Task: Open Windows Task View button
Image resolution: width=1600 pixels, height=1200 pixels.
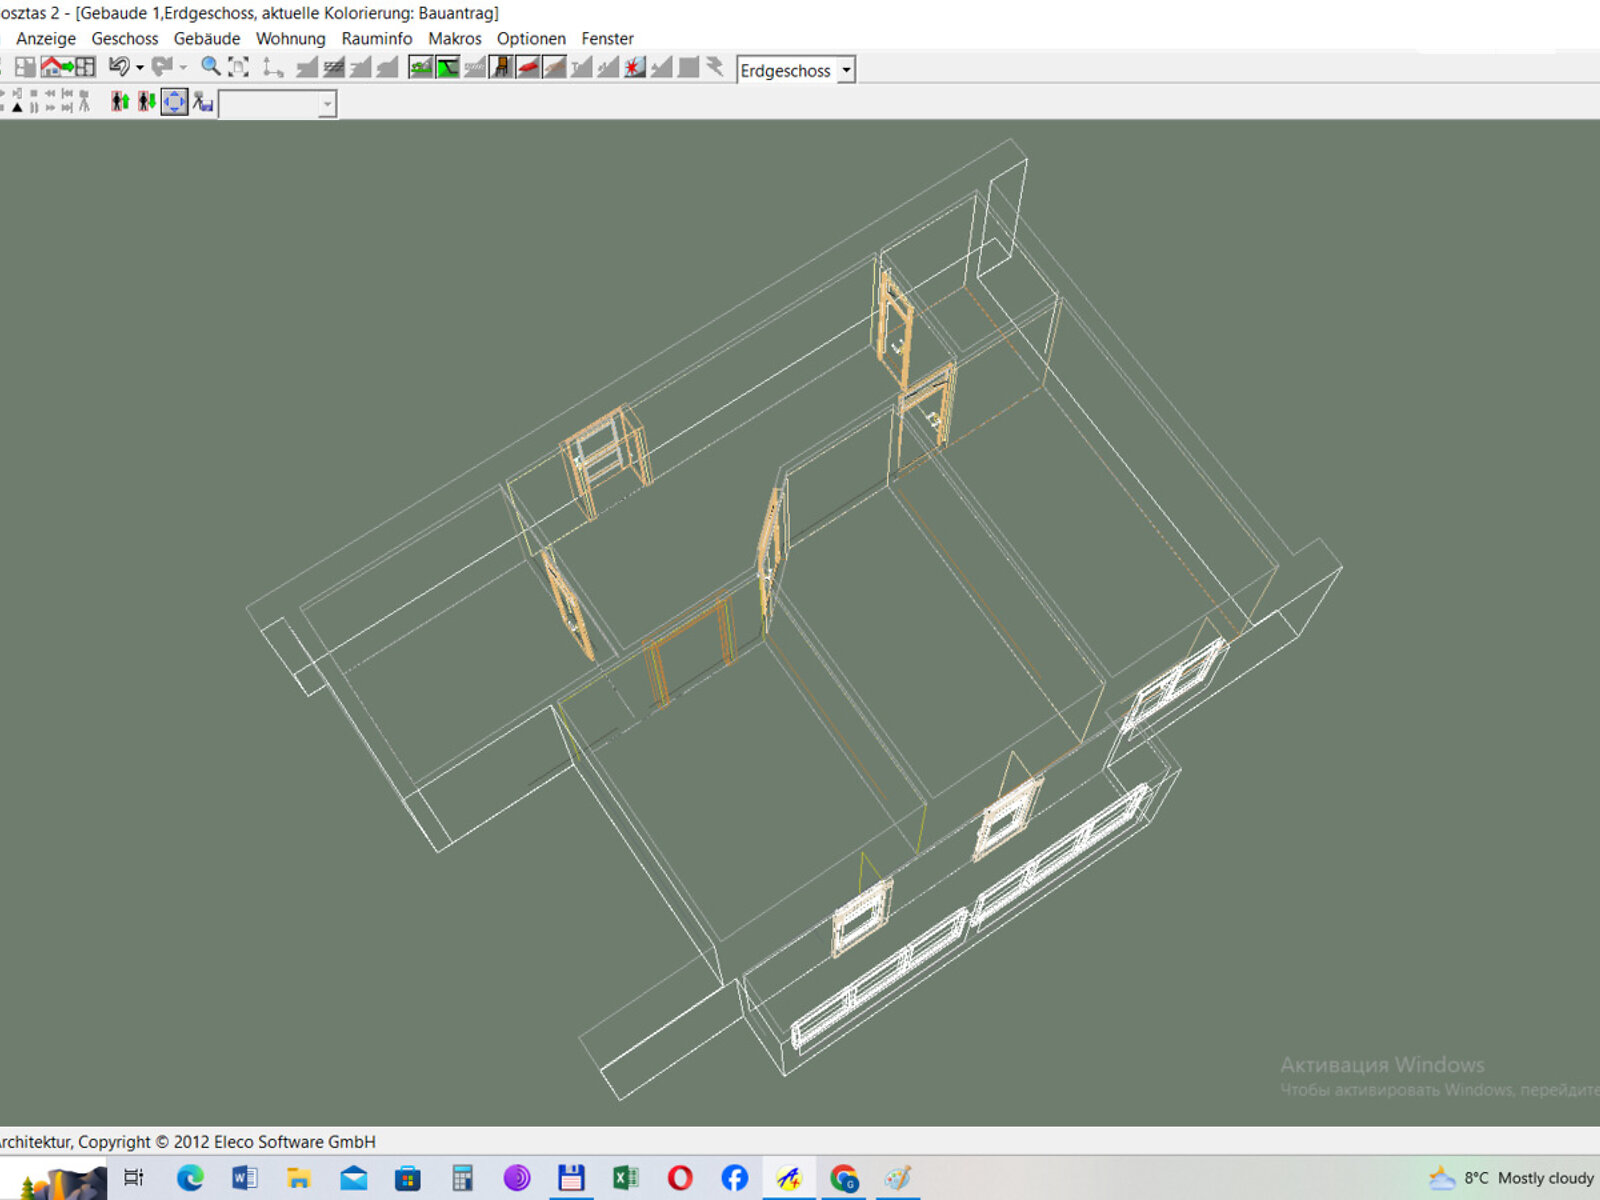Action: point(134,1178)
